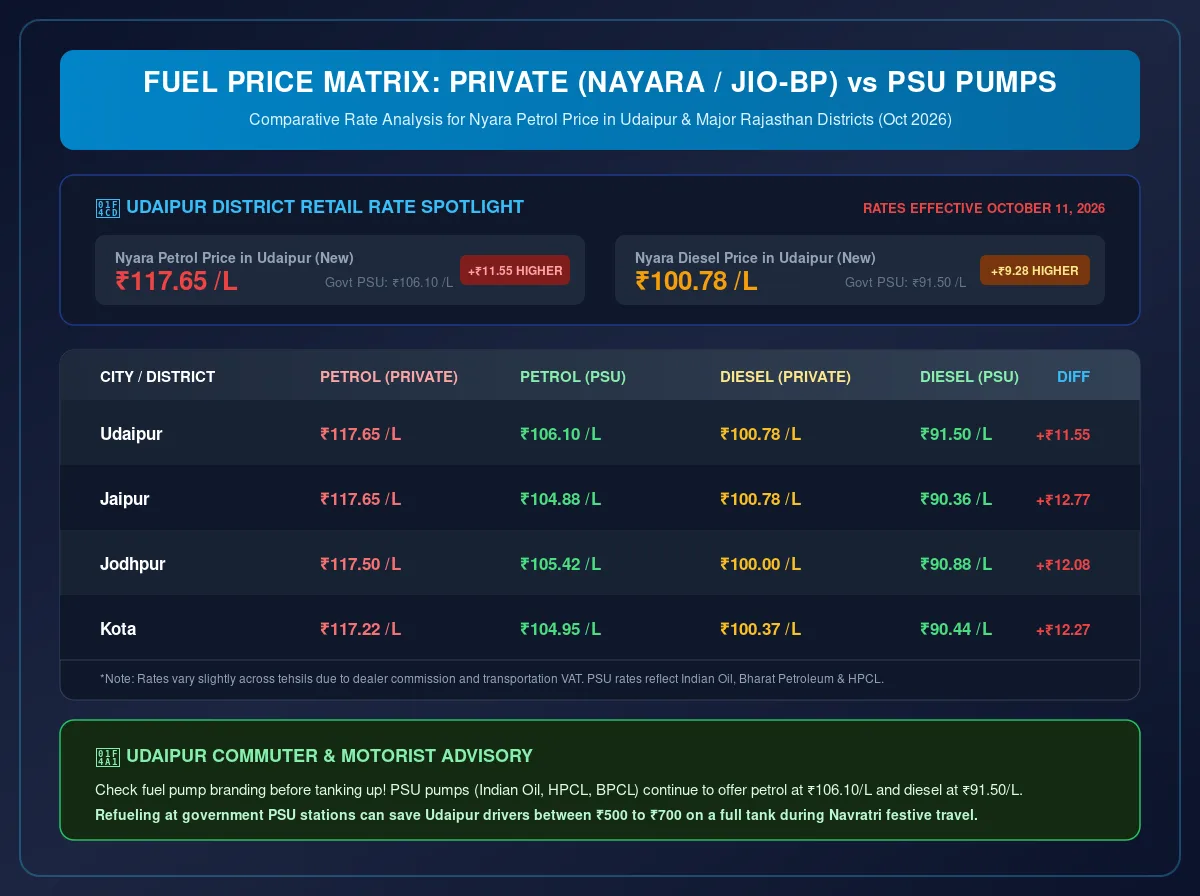This screenshot has height=896, width=1200.
Task: Select the Jodhpur city cell
Action: (133, 564)
